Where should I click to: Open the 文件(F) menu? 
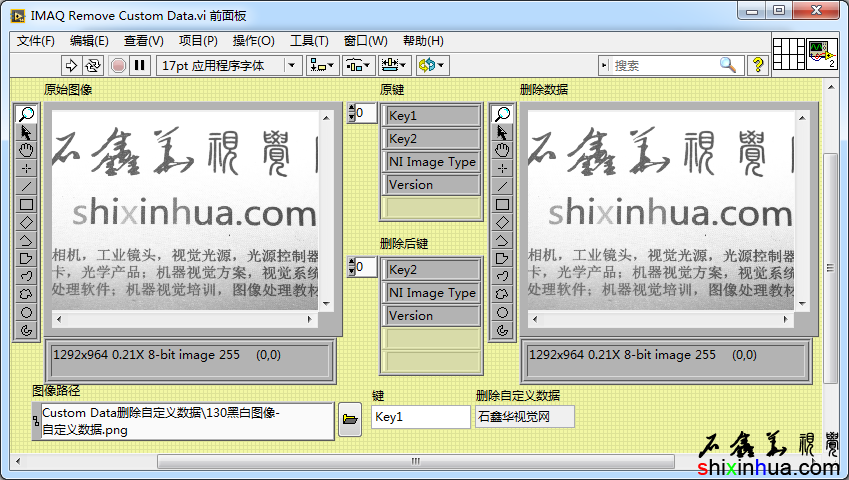[36, 41]
